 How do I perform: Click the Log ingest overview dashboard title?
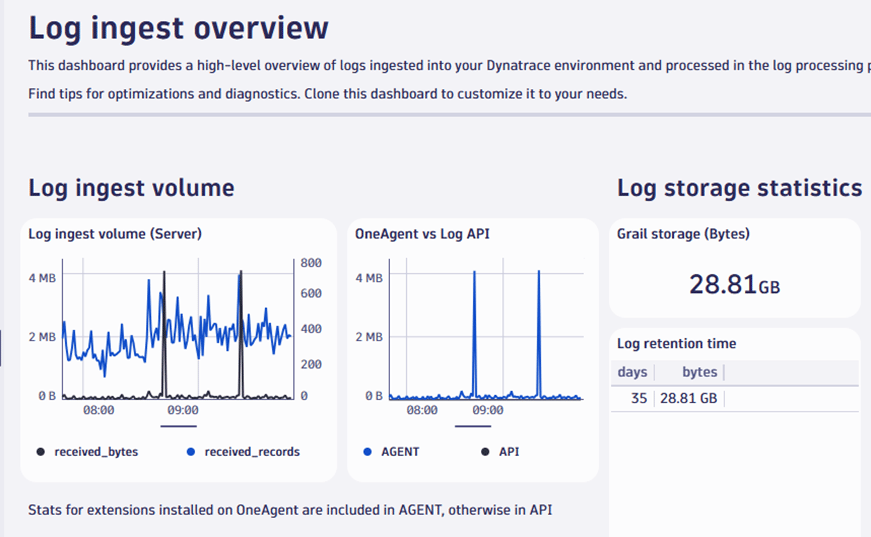click(x=178, y=27)
